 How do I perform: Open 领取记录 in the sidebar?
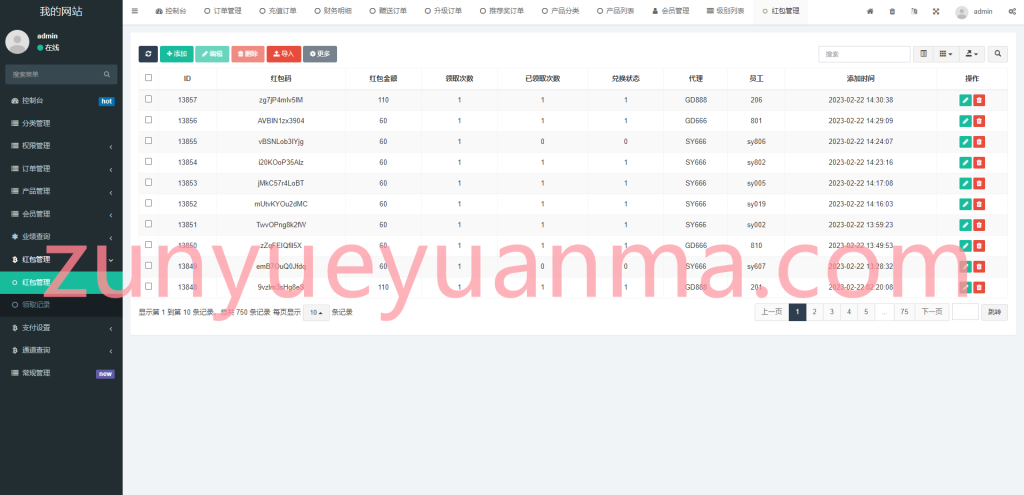coord(61,305)
